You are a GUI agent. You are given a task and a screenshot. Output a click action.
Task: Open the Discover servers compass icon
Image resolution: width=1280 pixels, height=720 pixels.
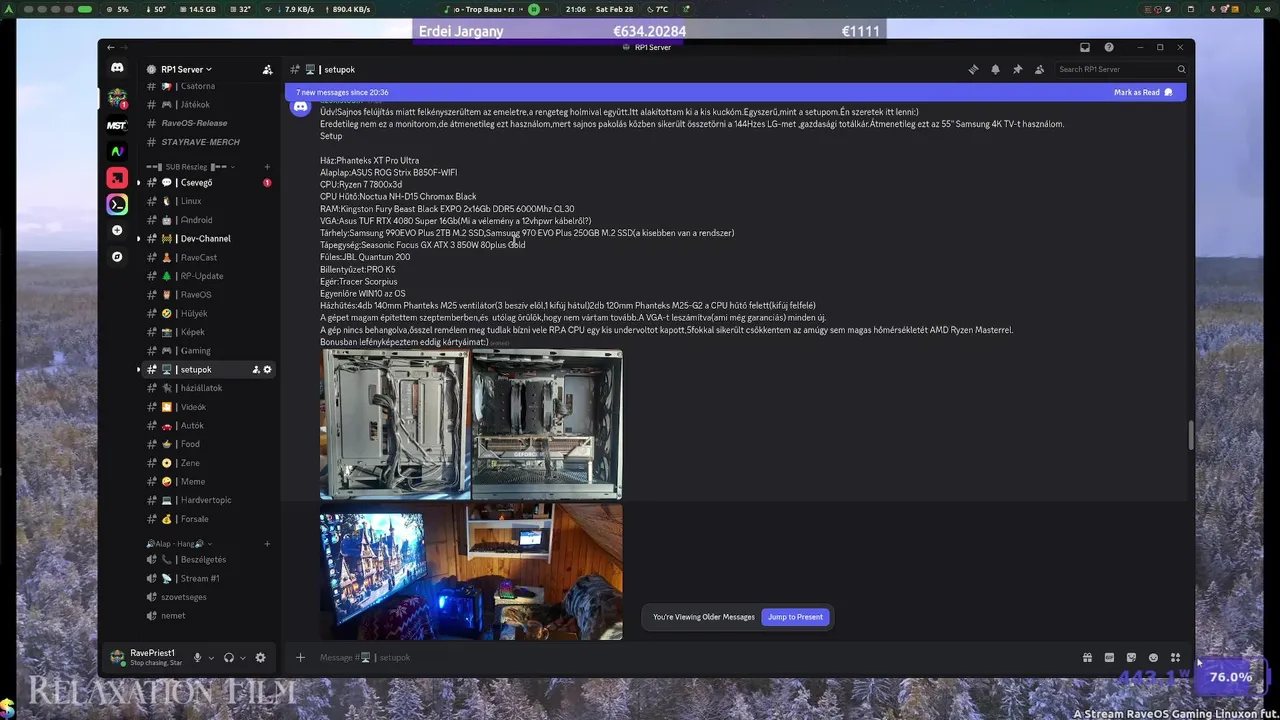117,257
